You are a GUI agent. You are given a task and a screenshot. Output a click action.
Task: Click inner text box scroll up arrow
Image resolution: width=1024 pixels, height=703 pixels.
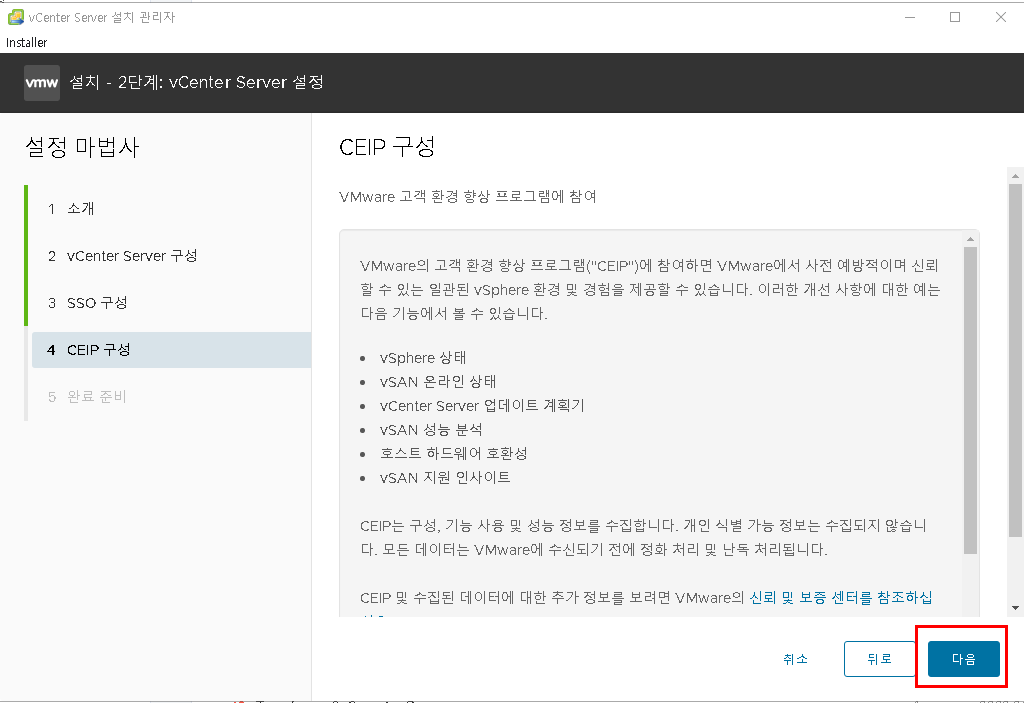coord(970,239)
